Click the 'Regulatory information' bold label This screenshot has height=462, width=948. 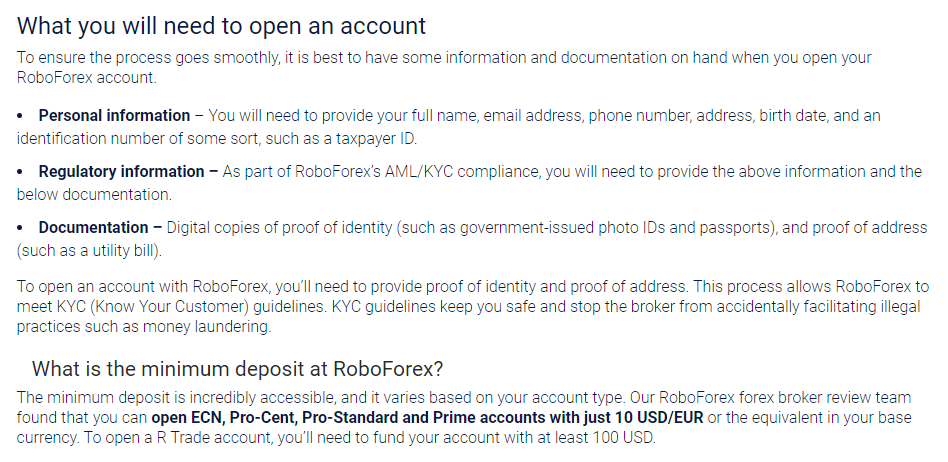[x=122, y=172]
